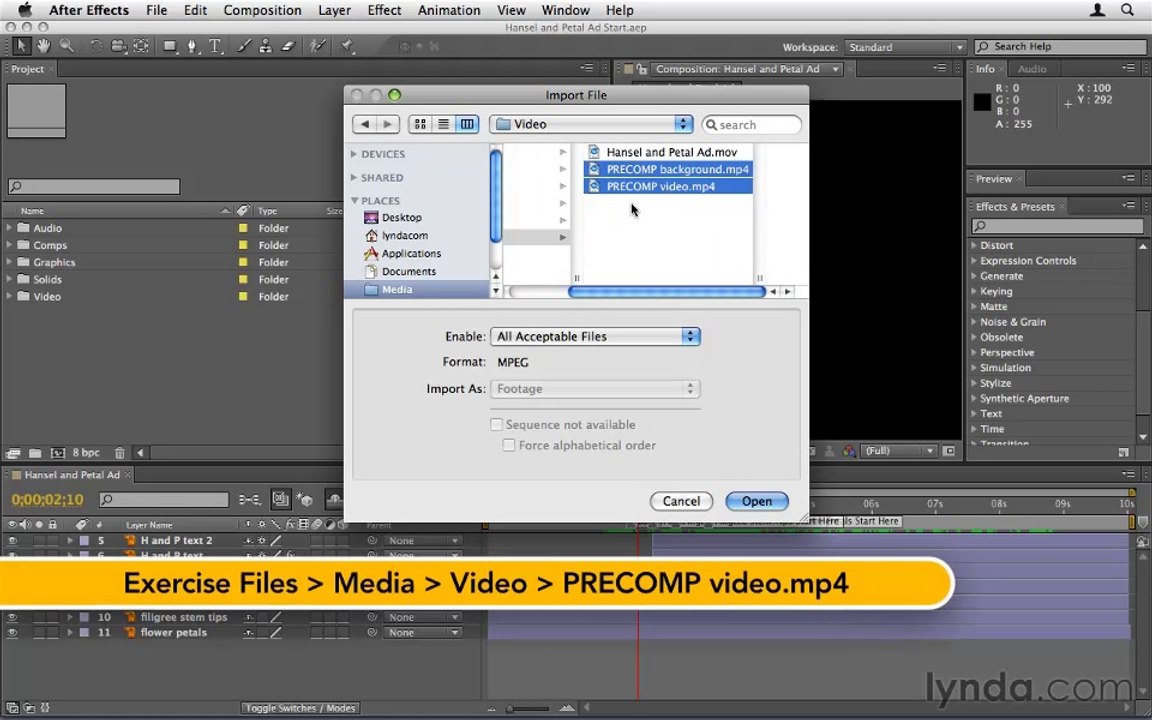Hide the H and P text 2 layer
The image size is (1152, 720).
[x=12, y=540]
